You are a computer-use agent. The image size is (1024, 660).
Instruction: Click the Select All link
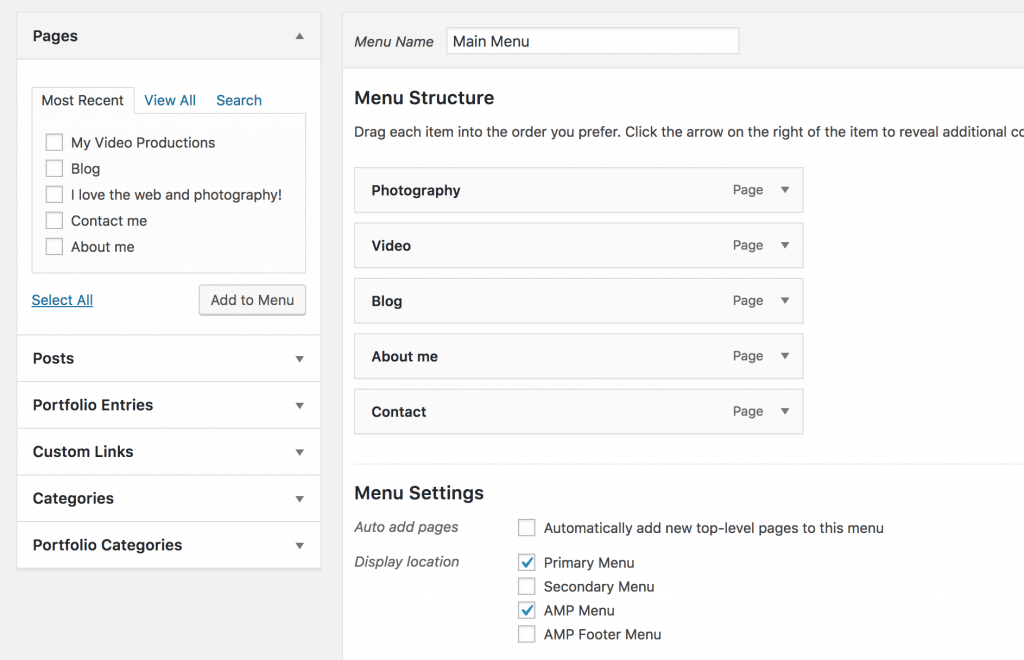tap(62, 300)
